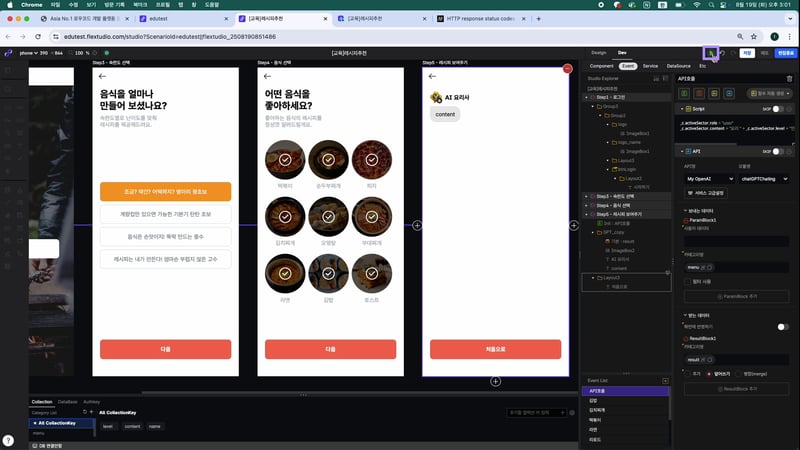Add new event with Event List plus
The image size is (800, 450).
[666, 381]
